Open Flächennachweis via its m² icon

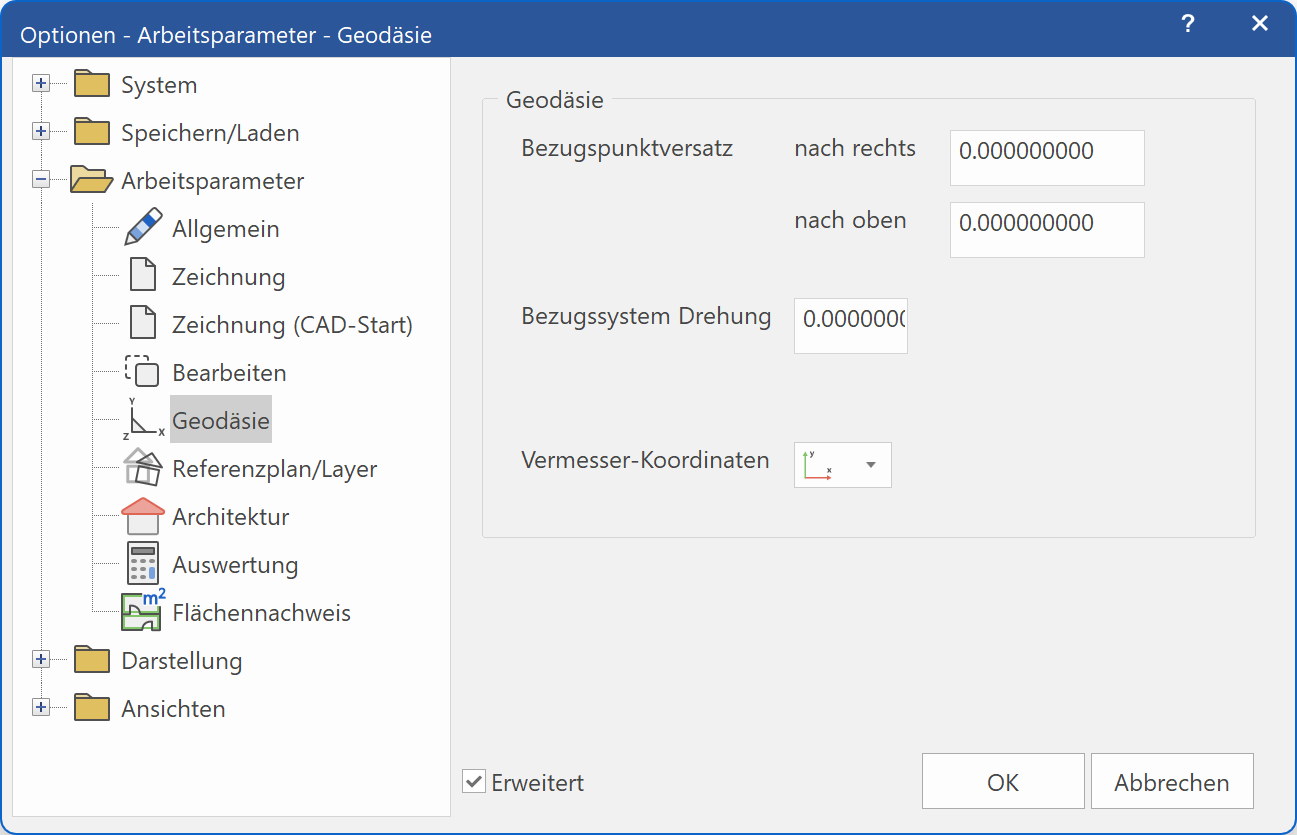click(143, 611)
